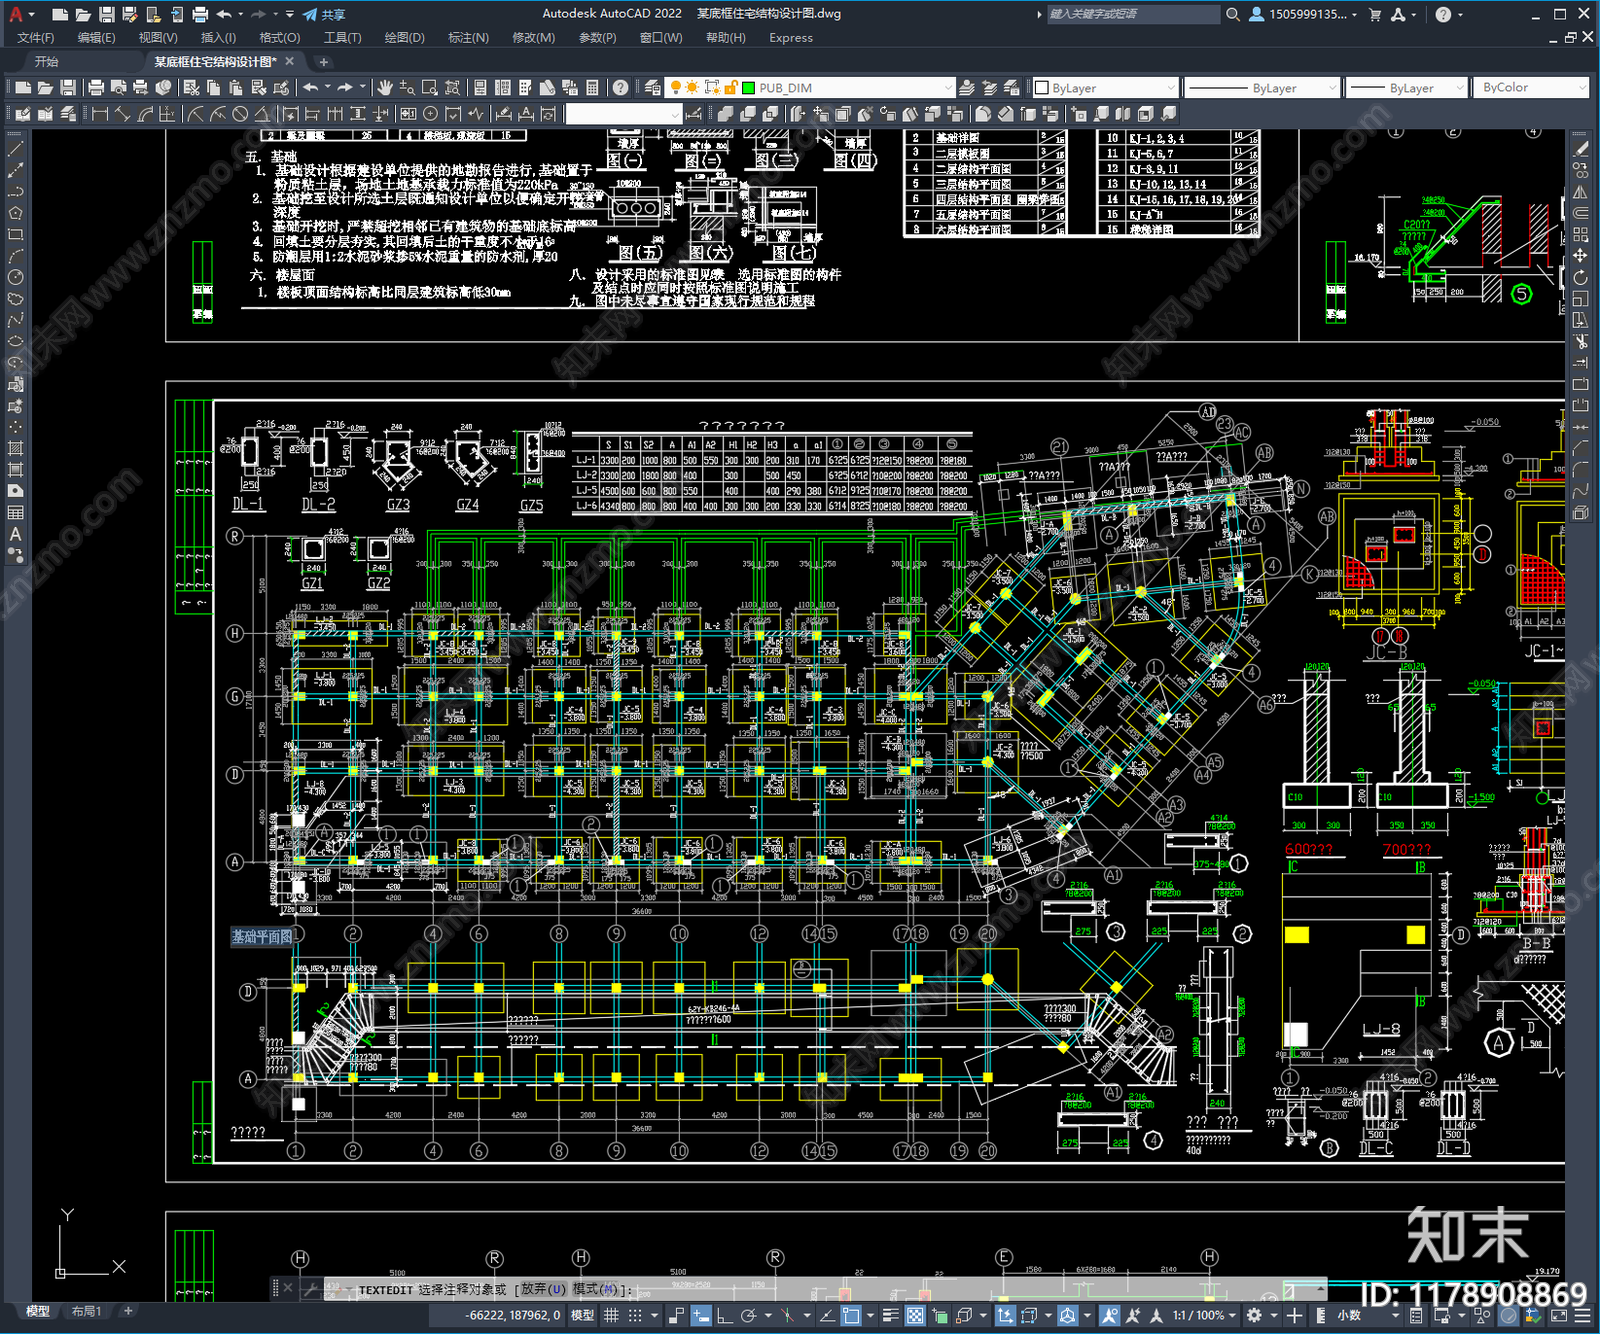Click the search magnifier icon in title bar
The height and width of the screenshot is (1334, 1600).
(1233, 14)
